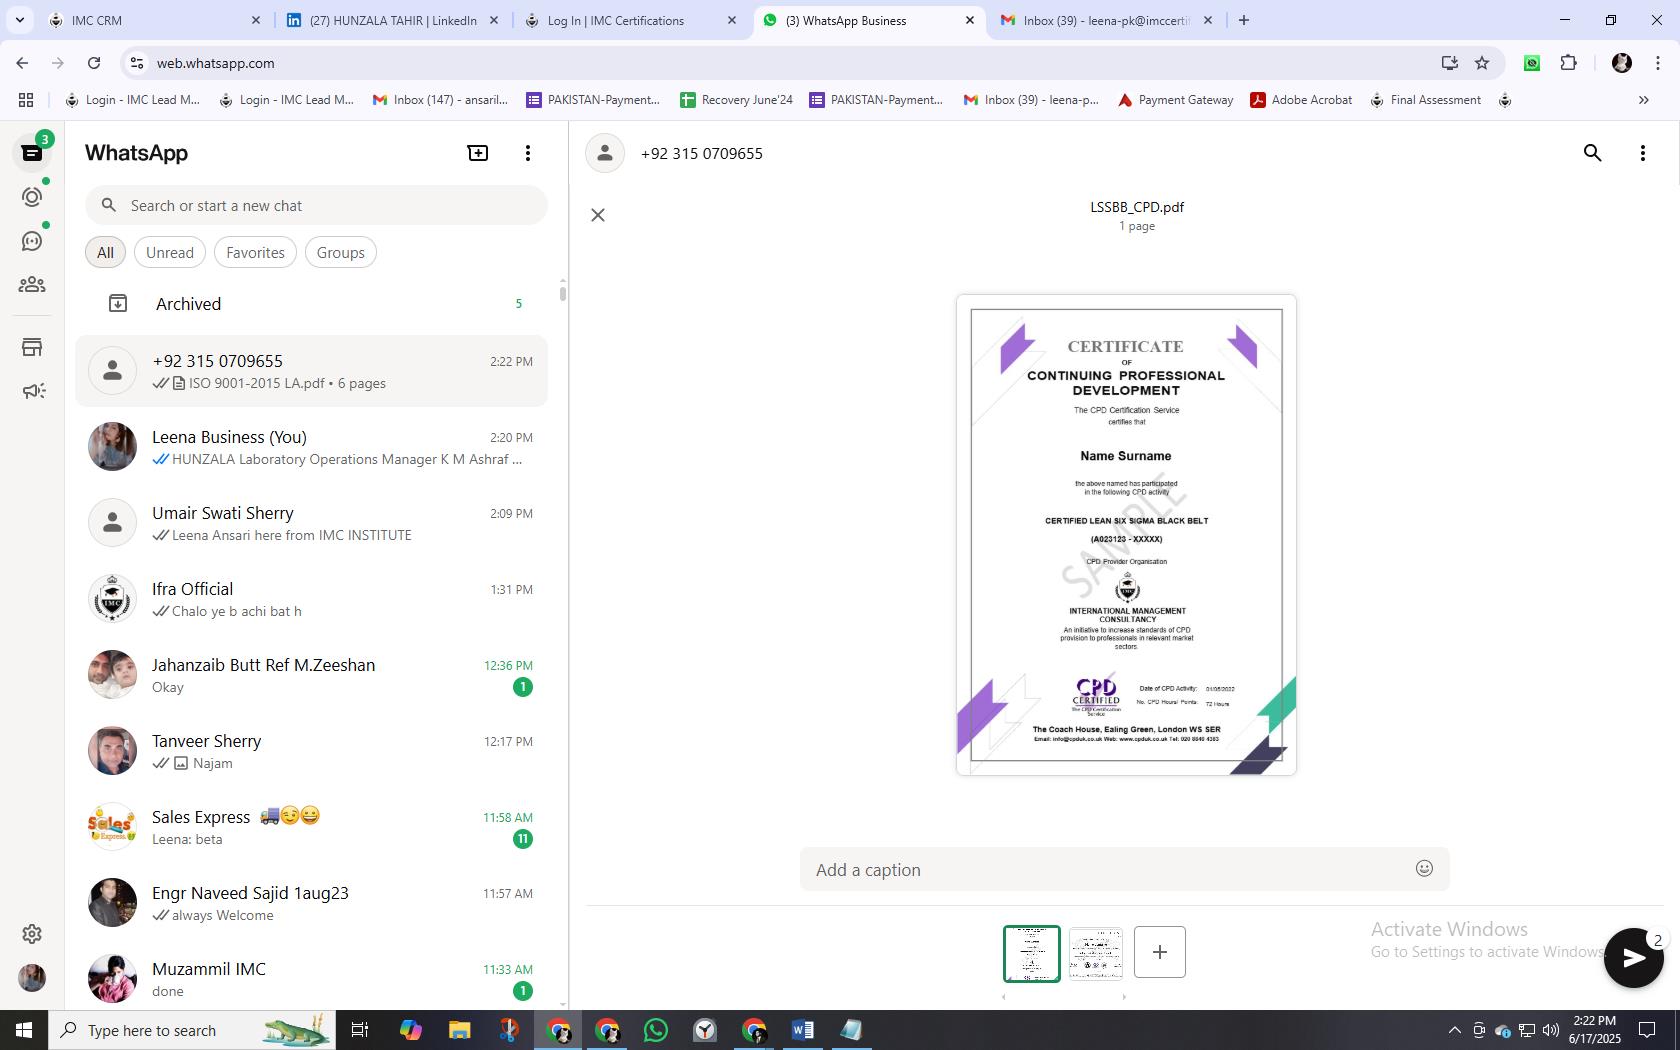Select the first document thumbnail

tap(1032, 953)
